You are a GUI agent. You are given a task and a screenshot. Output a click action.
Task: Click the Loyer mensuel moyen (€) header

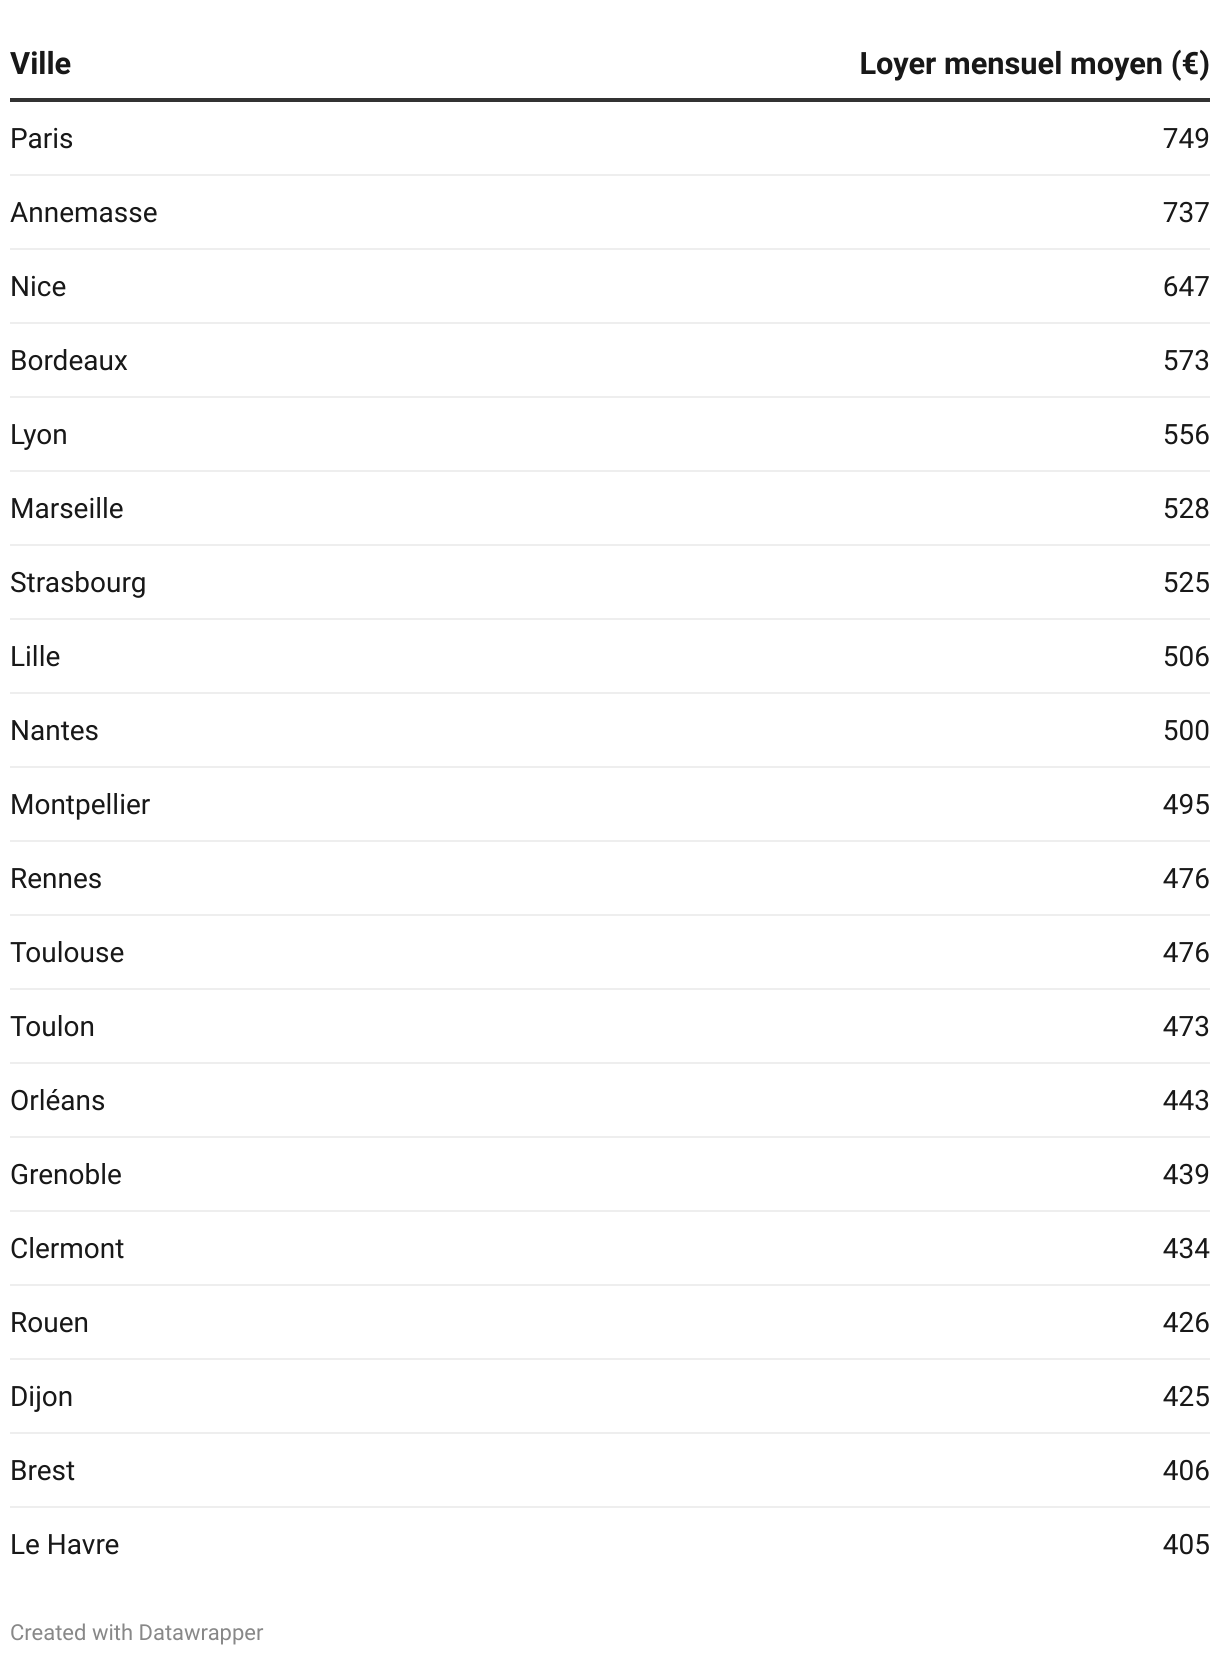[x=1034, y=64]
